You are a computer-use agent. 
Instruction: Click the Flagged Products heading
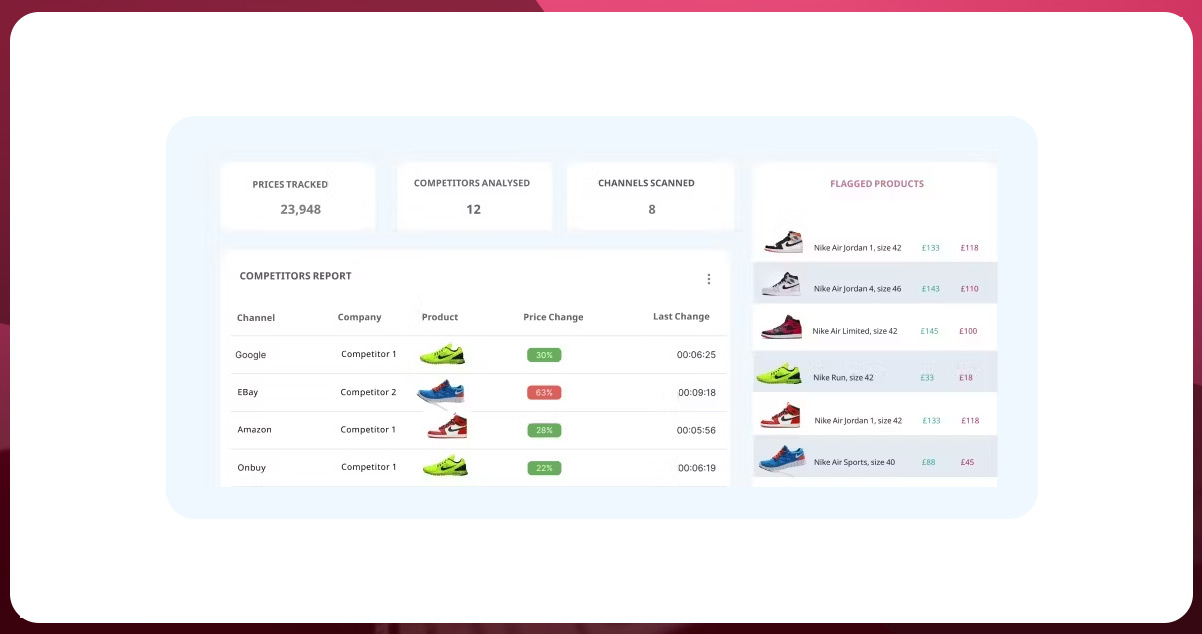(877, 184)
